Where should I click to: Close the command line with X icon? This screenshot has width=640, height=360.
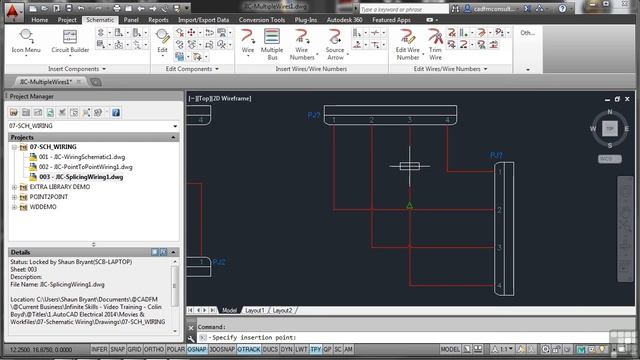pyautogui.click(x=191, y=328)
